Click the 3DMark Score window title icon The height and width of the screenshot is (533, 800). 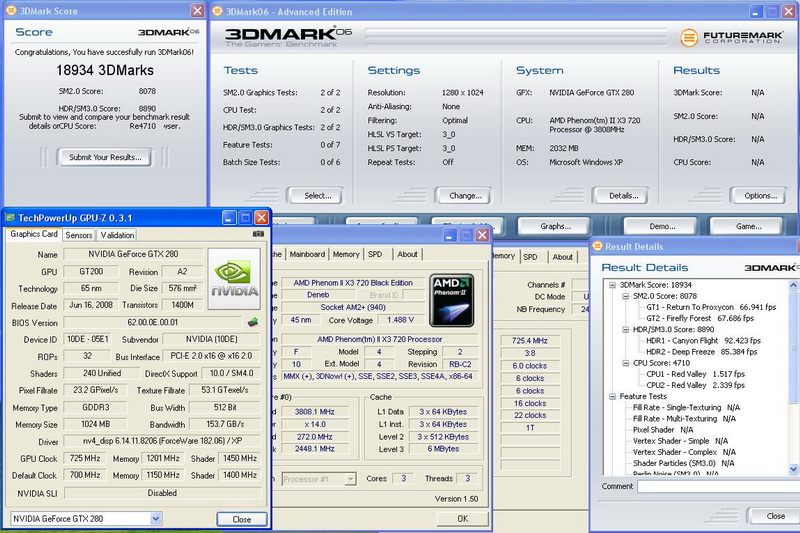[x=10, y=11]
